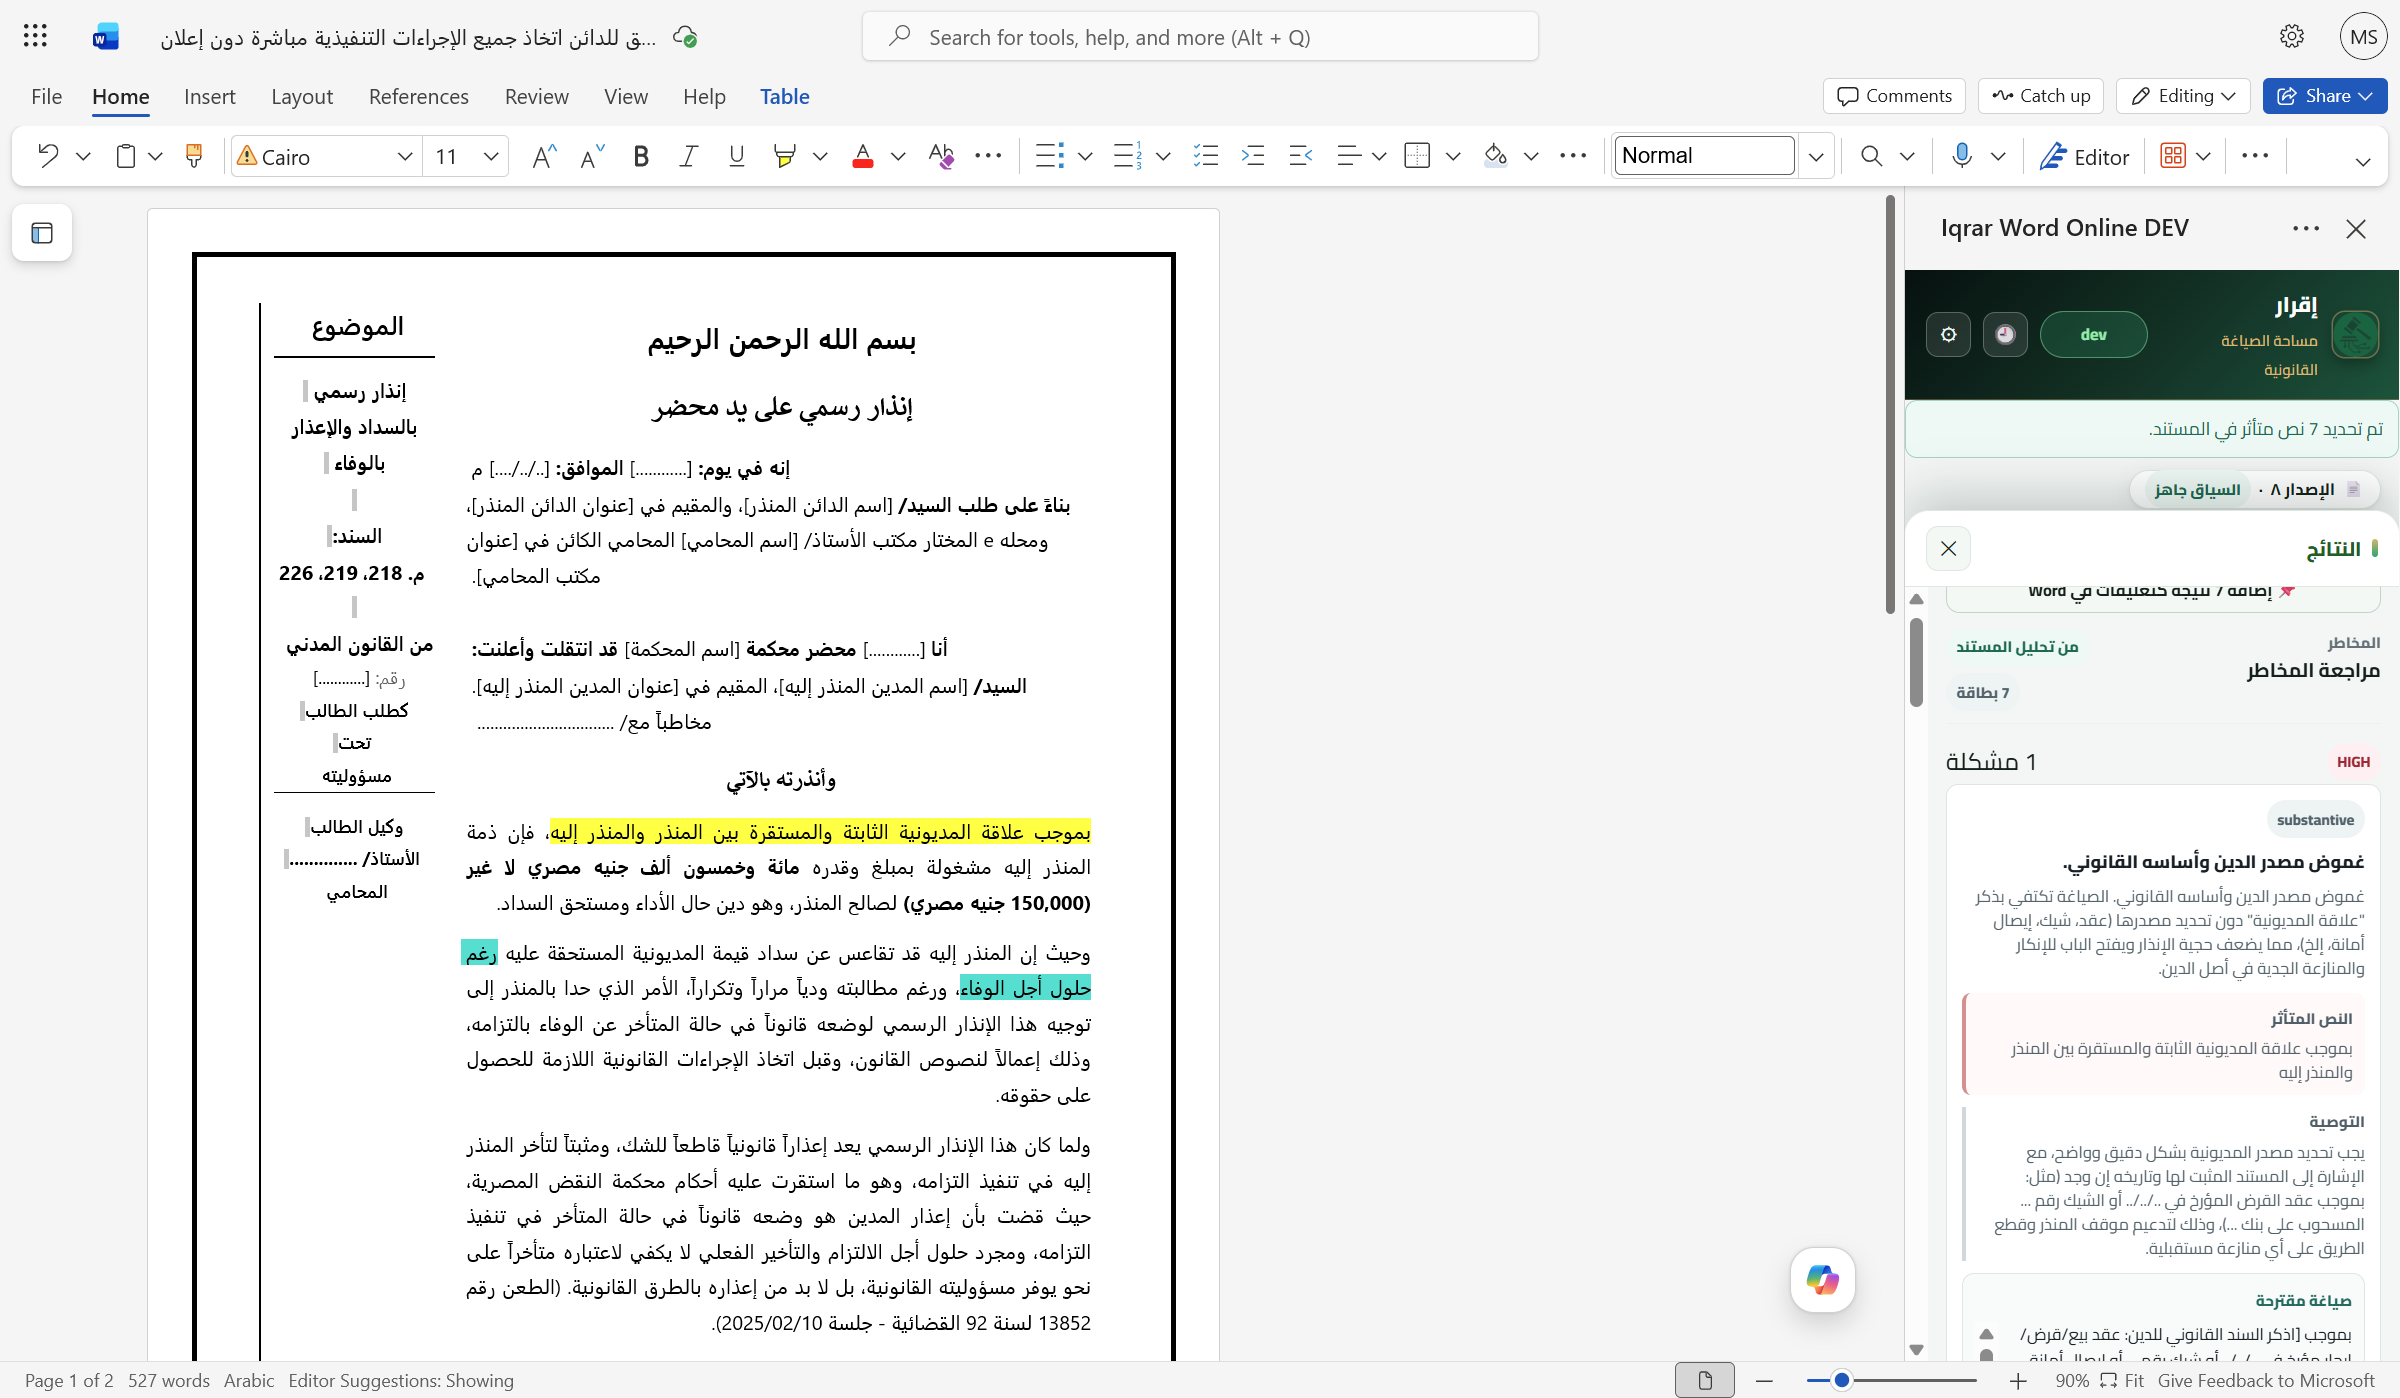Open the Comments pane

(x=1894, y=96)
